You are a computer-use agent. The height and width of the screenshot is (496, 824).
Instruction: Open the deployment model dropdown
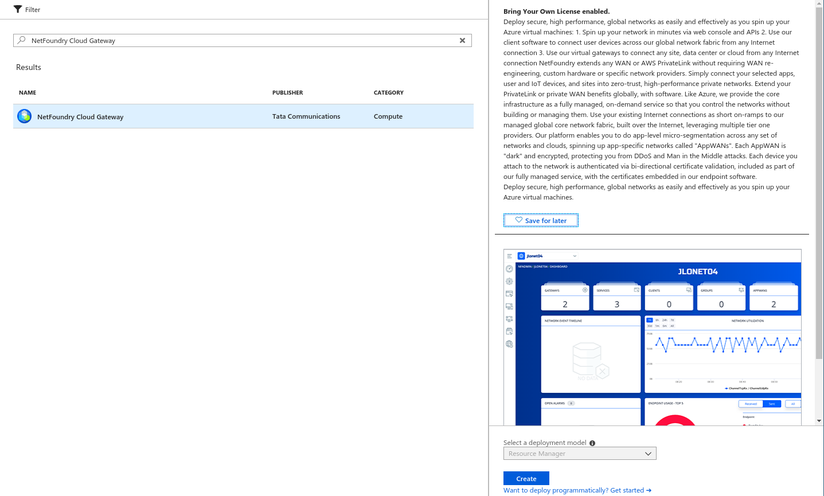(x=580, y=453)
